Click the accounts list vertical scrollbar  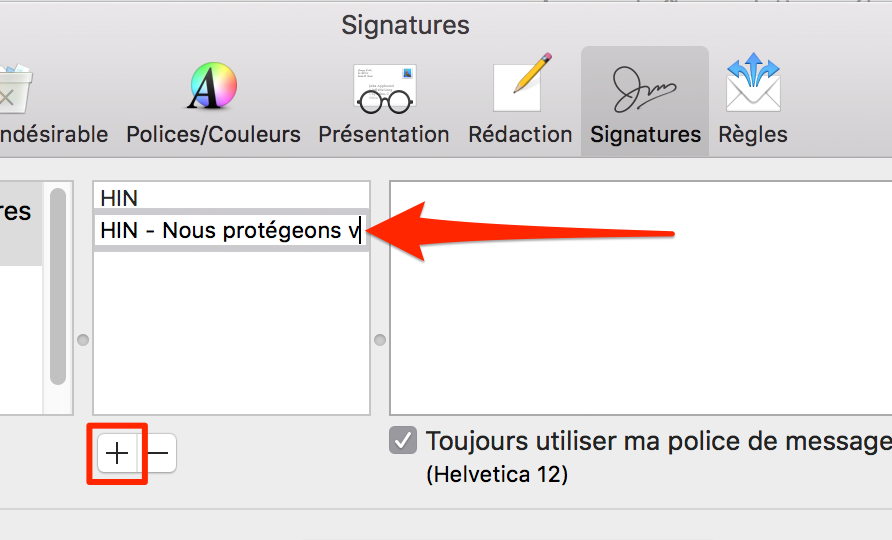pos(58,287)
